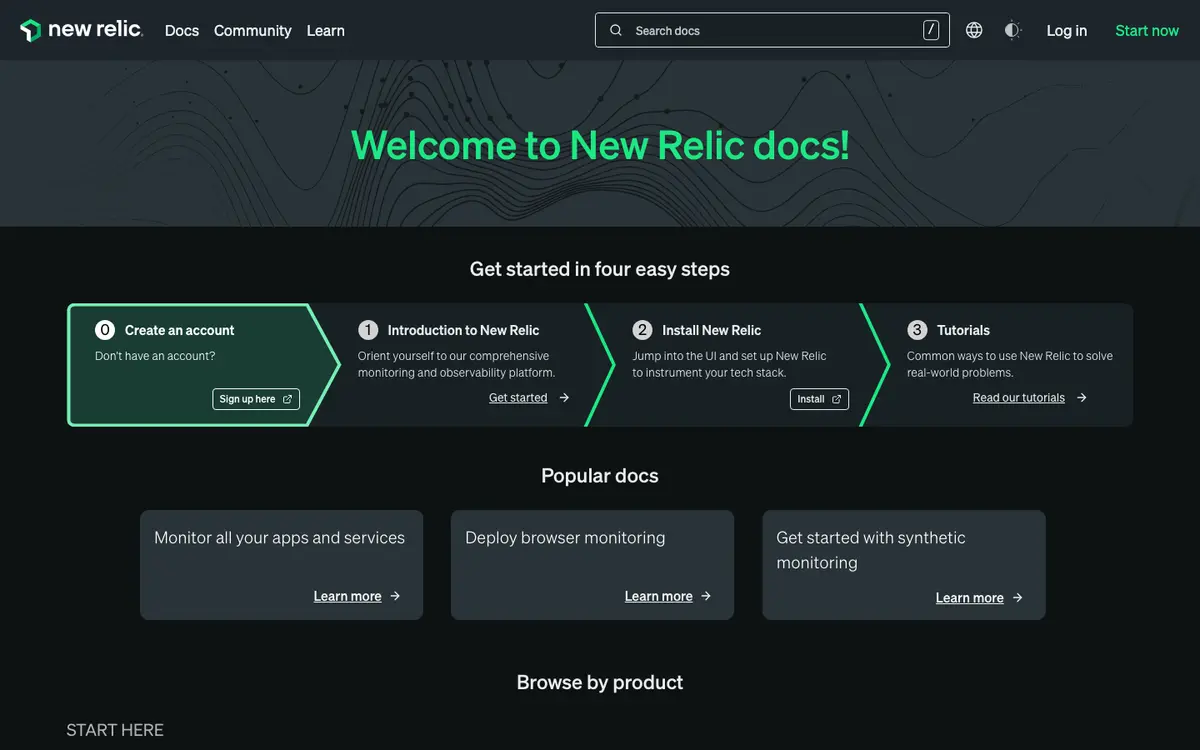This screenshot has width=1200, height=750.
Task: Click Browse by product heading
Action: 600,682
